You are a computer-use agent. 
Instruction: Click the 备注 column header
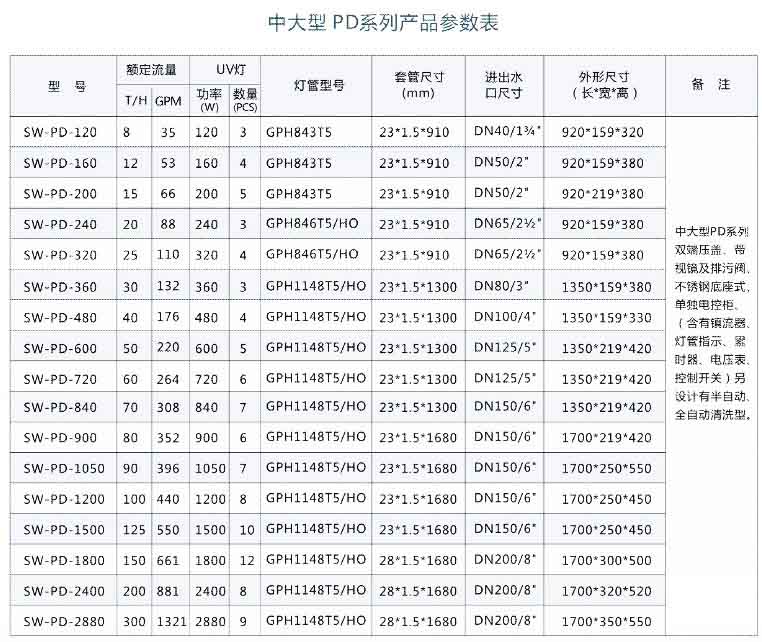pos(710,85)
